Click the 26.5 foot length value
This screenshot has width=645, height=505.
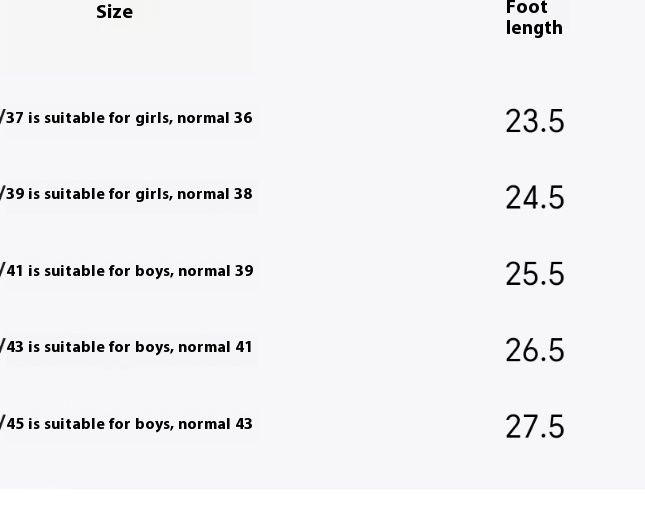[534, 350]
